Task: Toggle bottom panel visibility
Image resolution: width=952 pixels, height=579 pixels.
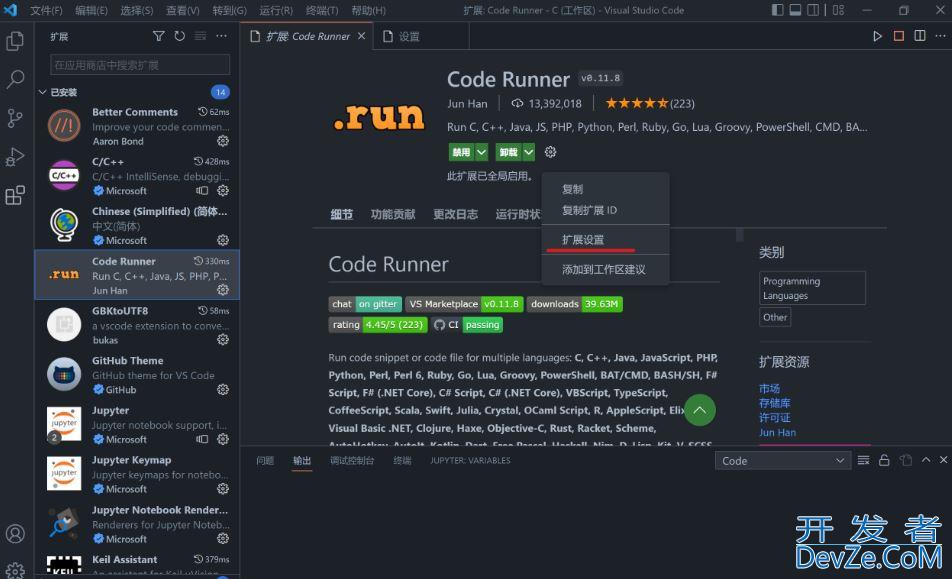Action: [795, 10]
